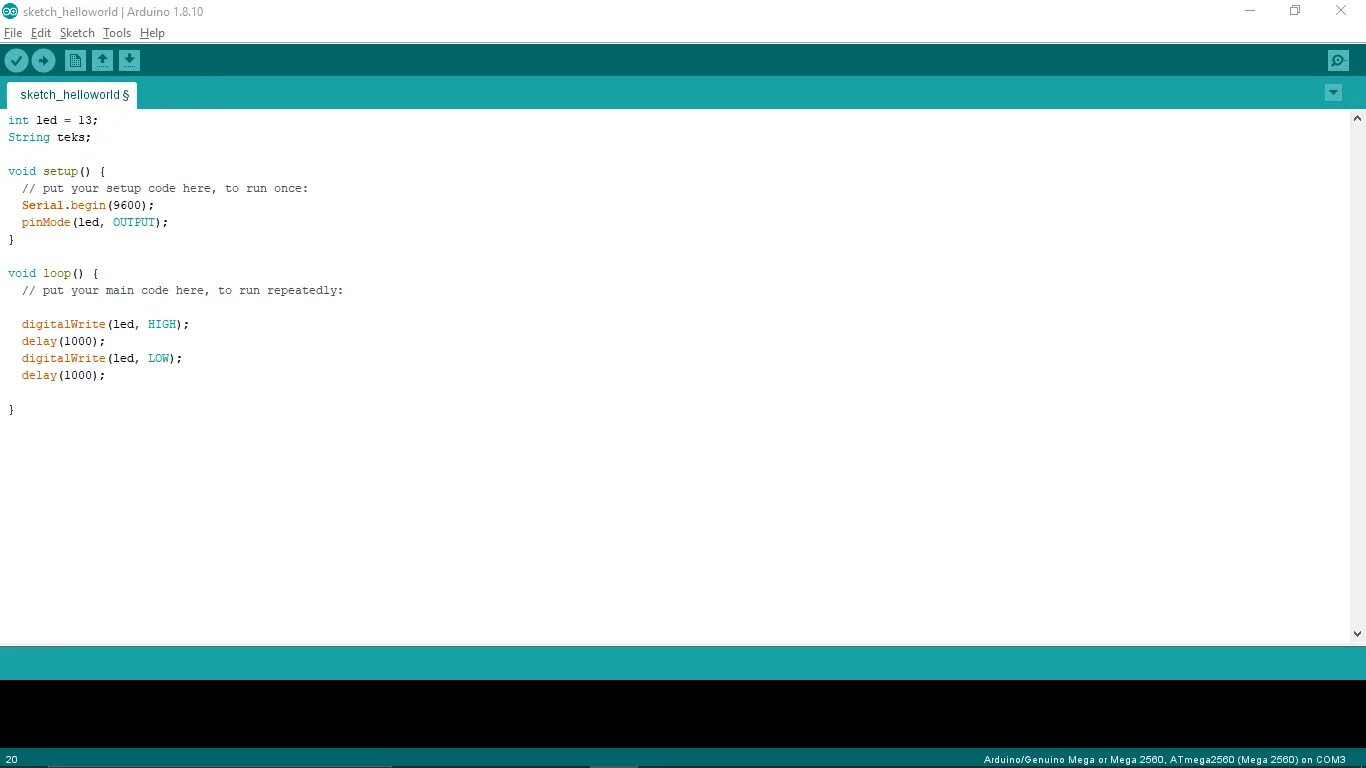Open the Tools menu

[x=117, y=33]
